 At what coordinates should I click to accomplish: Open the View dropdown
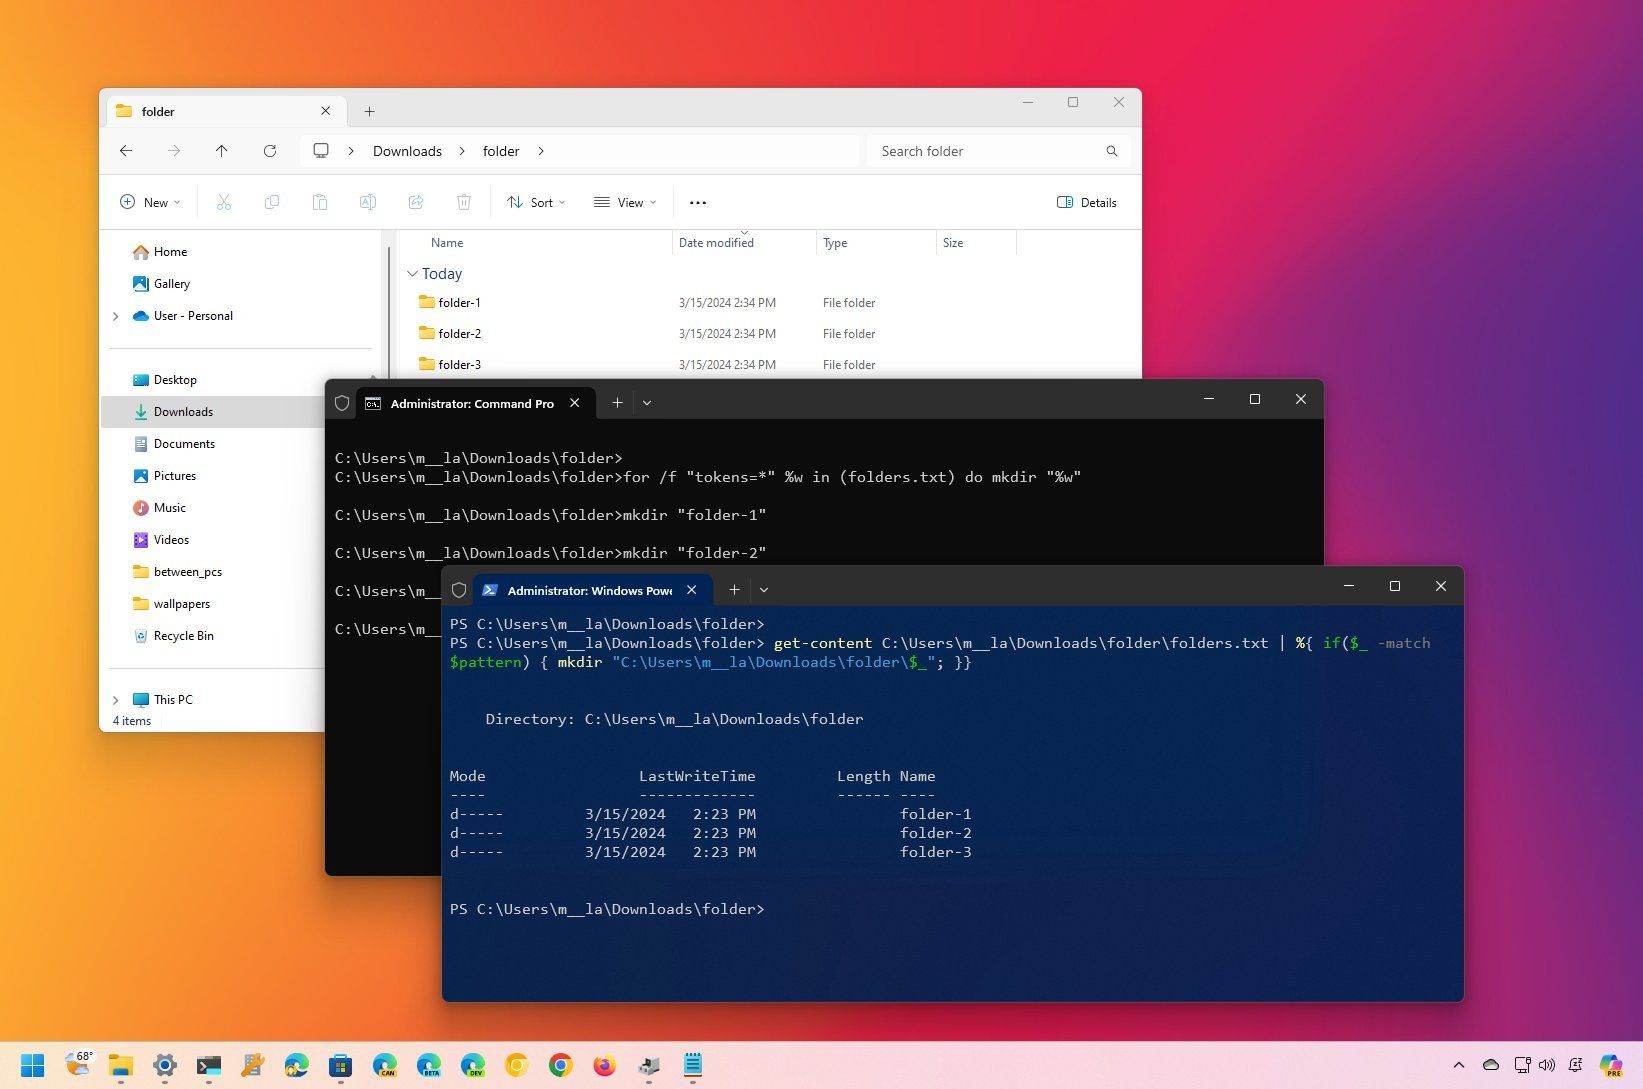coord(624,202)
